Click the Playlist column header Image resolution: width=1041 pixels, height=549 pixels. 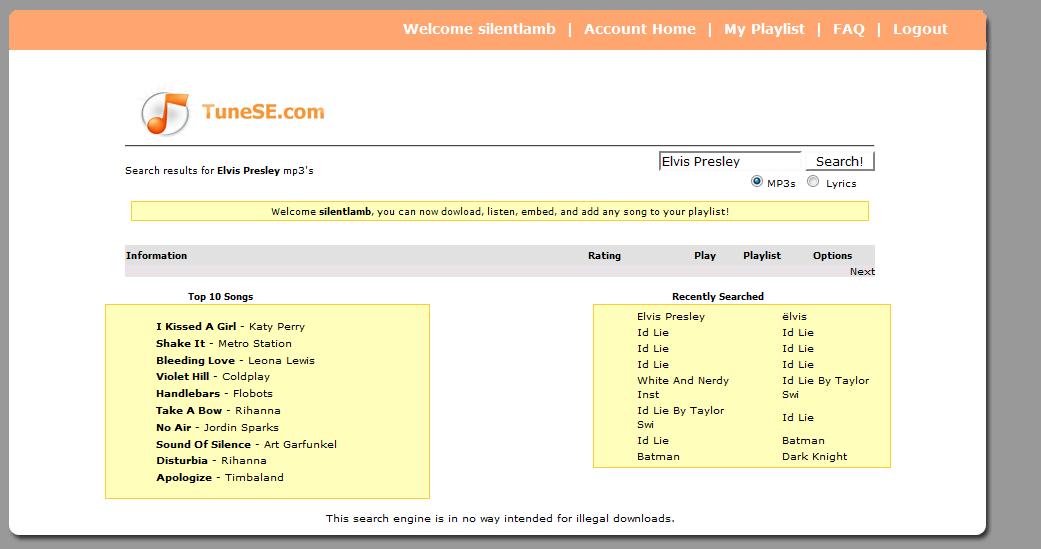[761, 256]
